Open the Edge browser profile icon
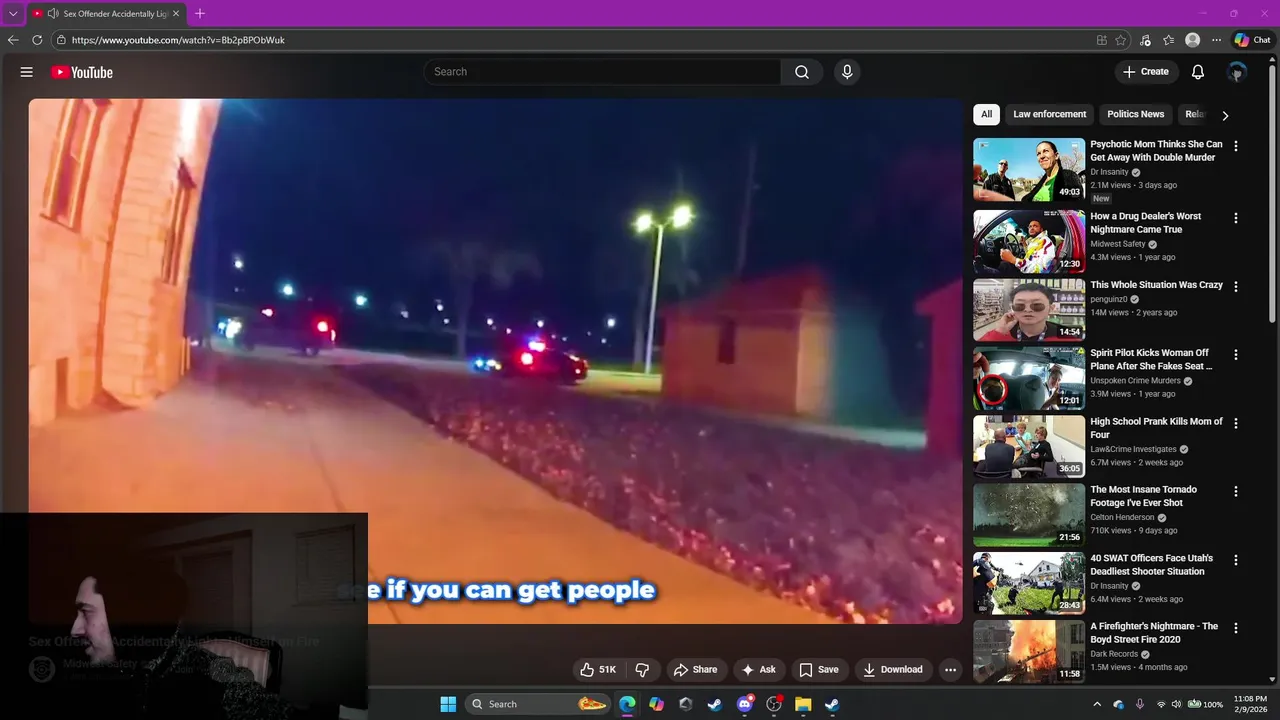1280x720 pixels. point(1192,40)
